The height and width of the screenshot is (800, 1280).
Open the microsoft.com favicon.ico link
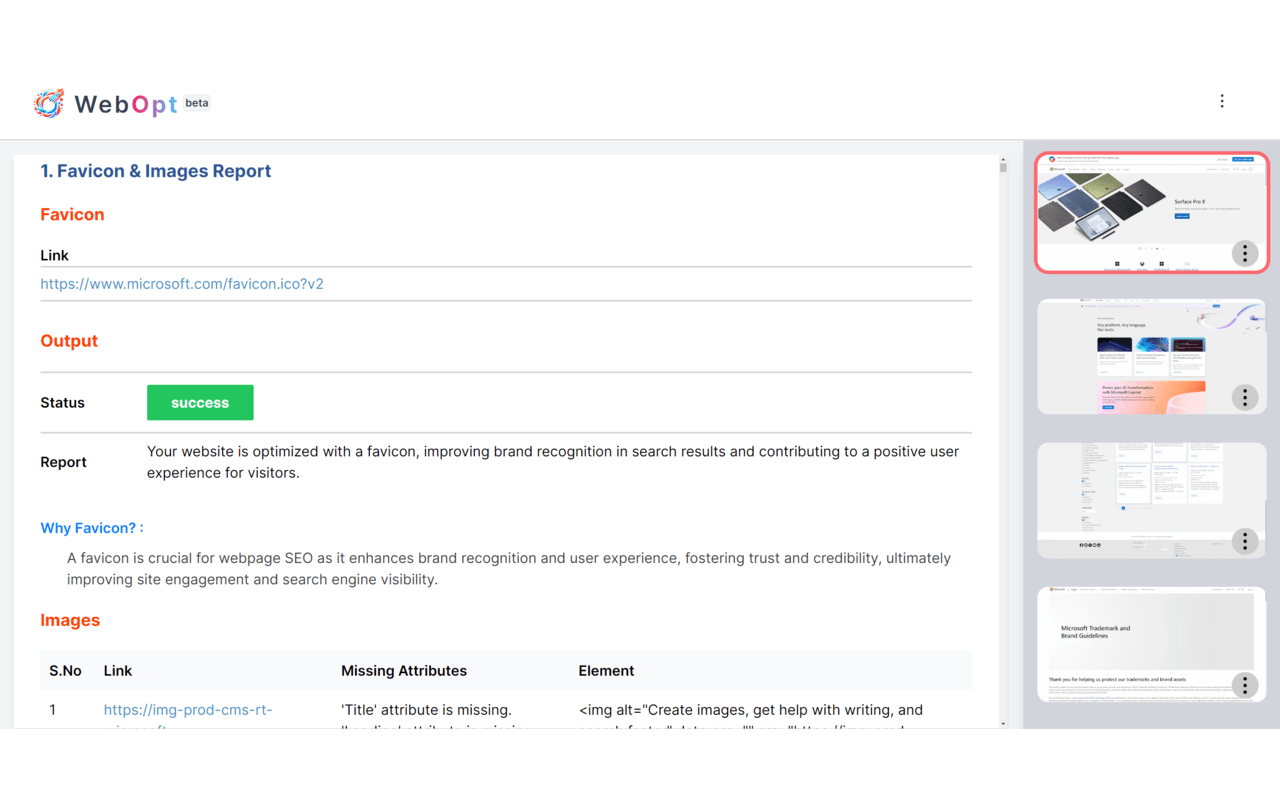pos(182,284)
